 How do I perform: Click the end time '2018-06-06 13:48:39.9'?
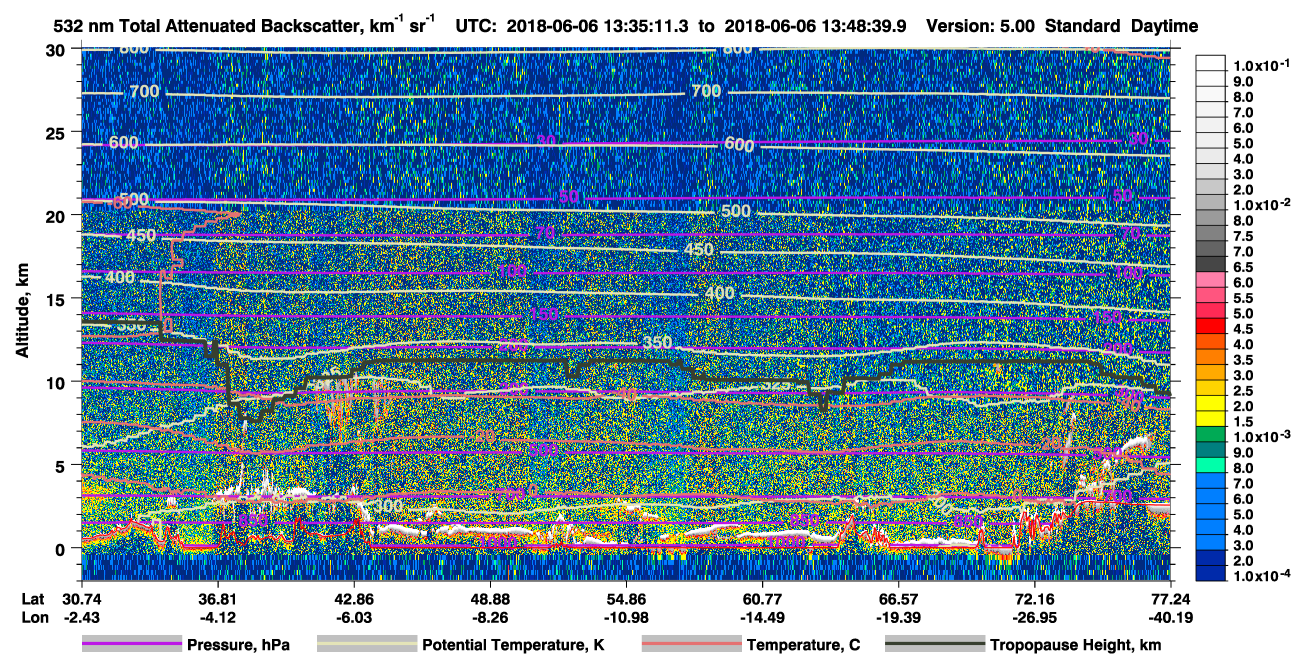pos(816,26)
